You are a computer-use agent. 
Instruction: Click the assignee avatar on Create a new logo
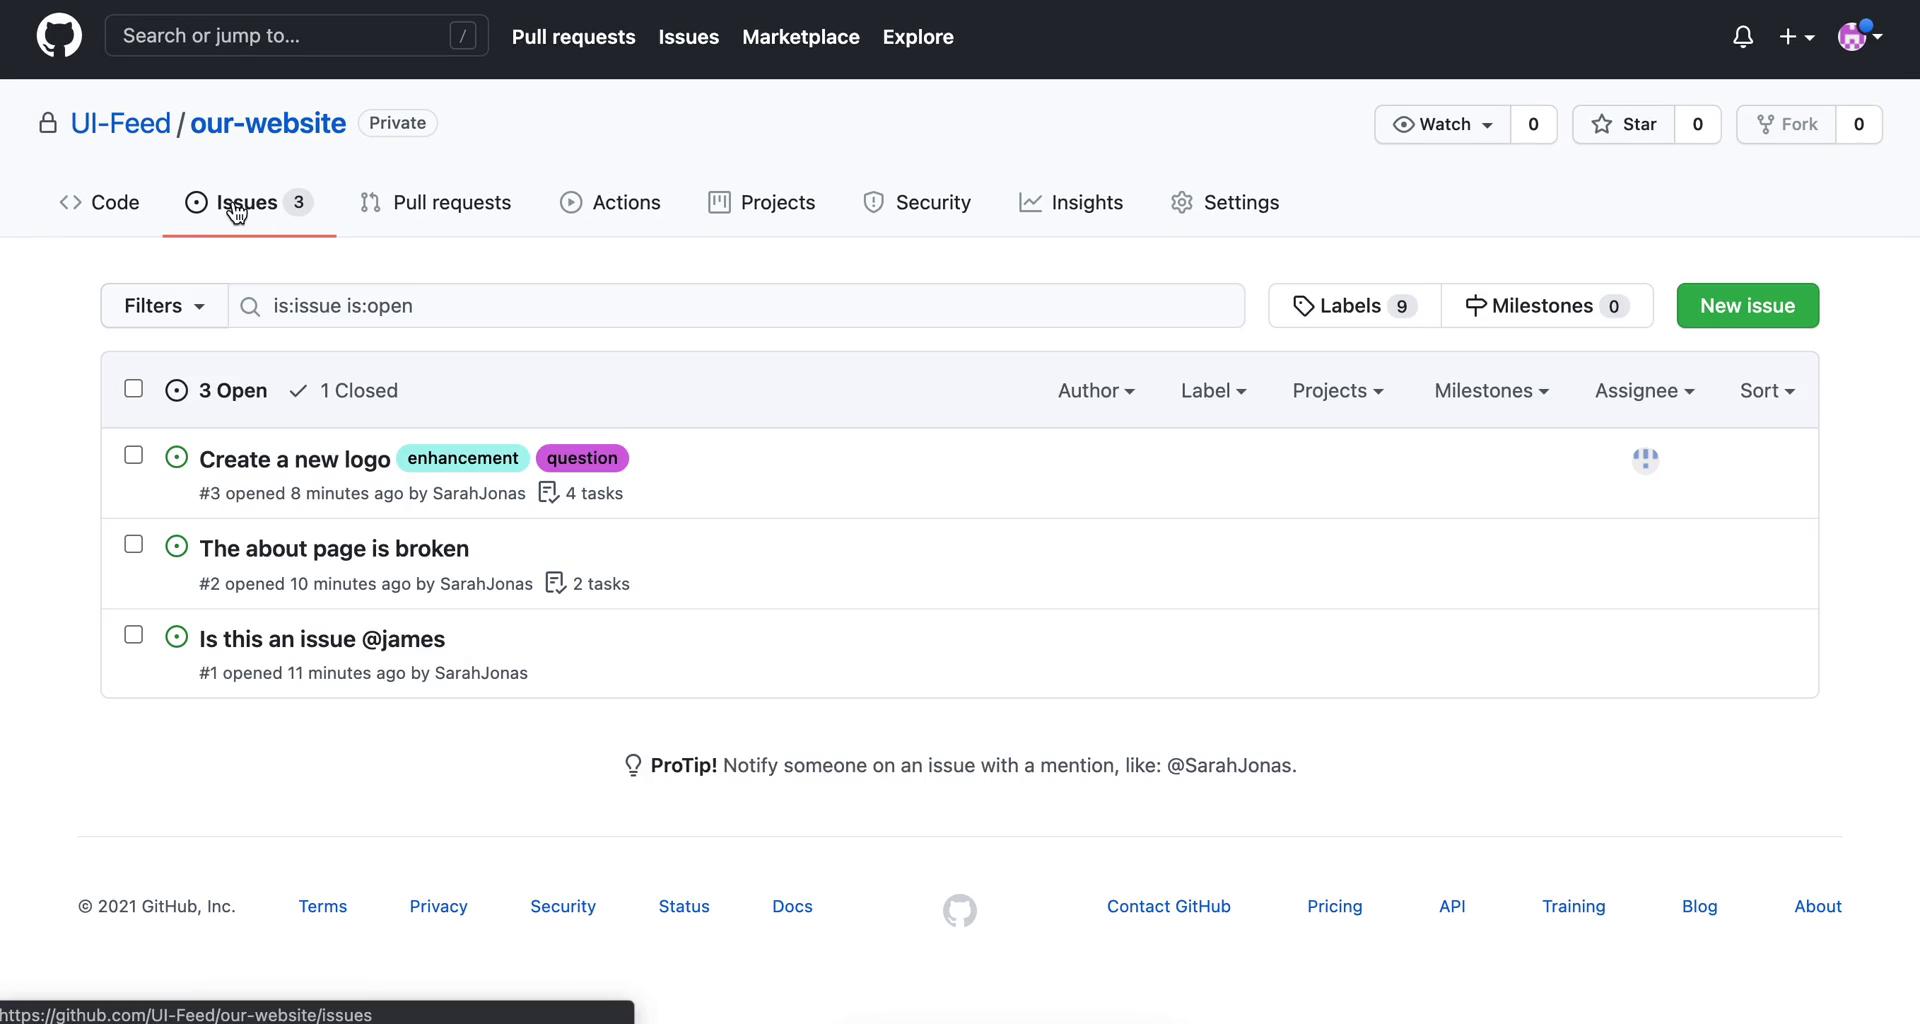tap(1645, 459)
